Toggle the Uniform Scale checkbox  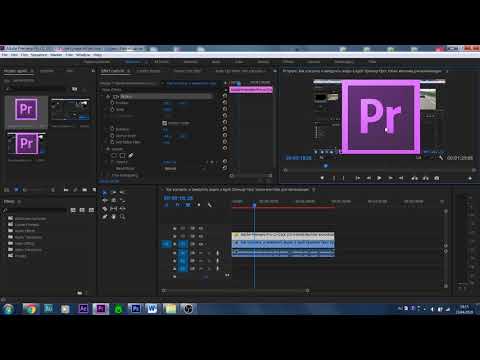click(x=164, y=123)
